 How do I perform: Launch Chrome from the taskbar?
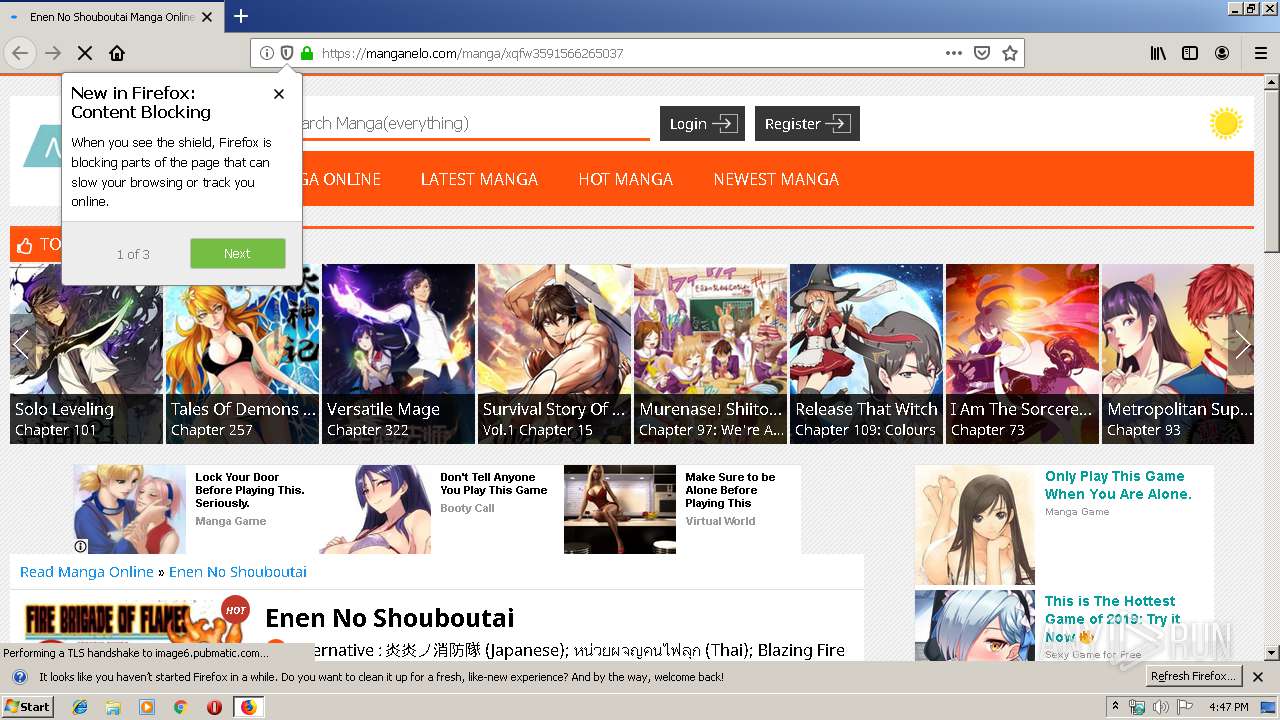(x=180, y=707)
